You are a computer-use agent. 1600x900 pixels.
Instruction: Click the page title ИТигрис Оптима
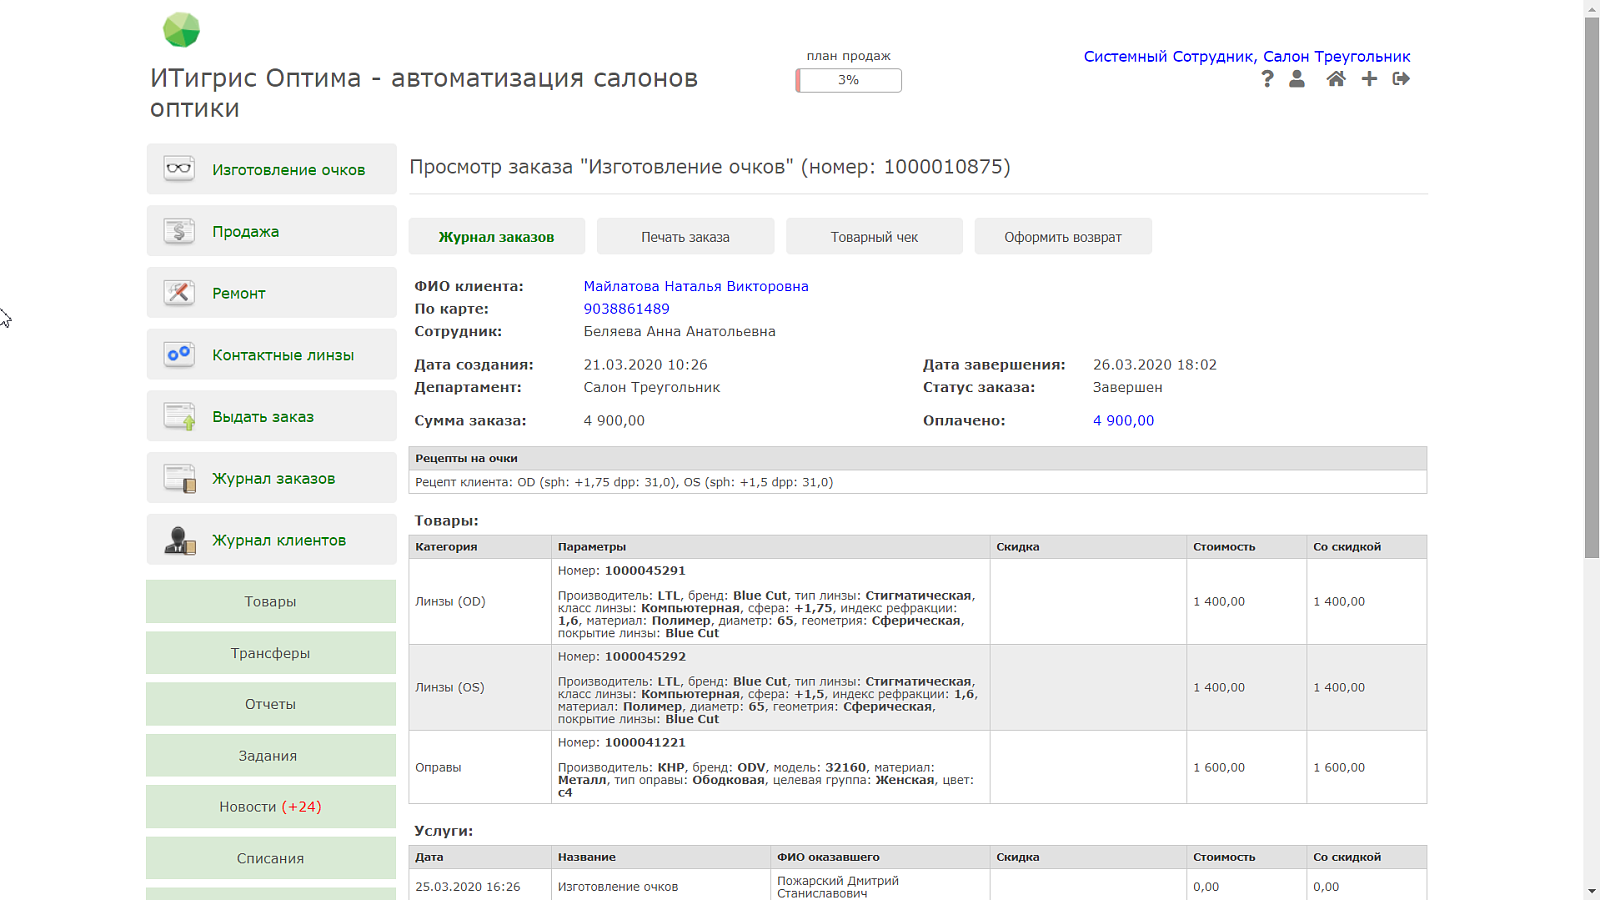tap(424, 93)
